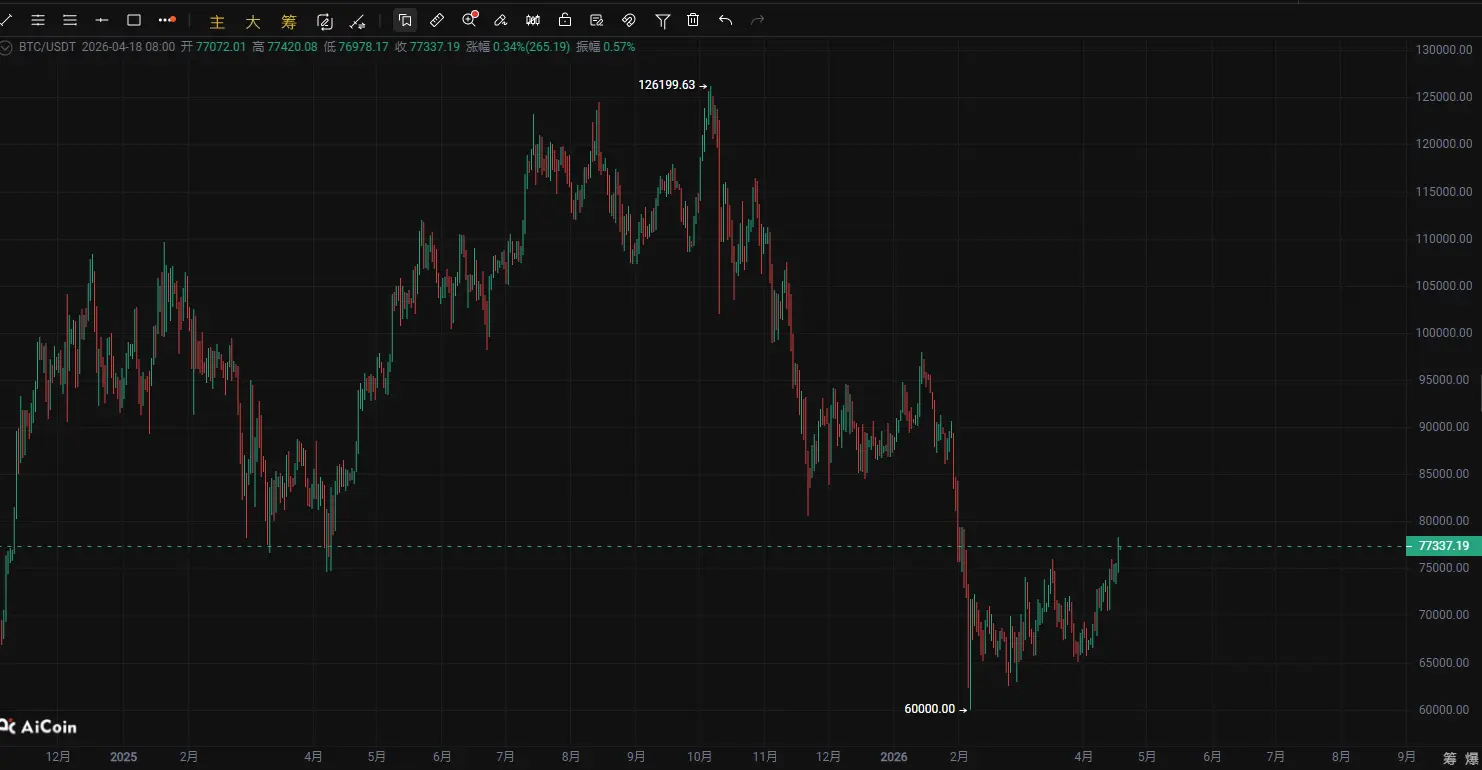The height and width of the screenshot is (770, 1482).
Task: Undo the last drawing action
Action: click(x=725, y=20)
